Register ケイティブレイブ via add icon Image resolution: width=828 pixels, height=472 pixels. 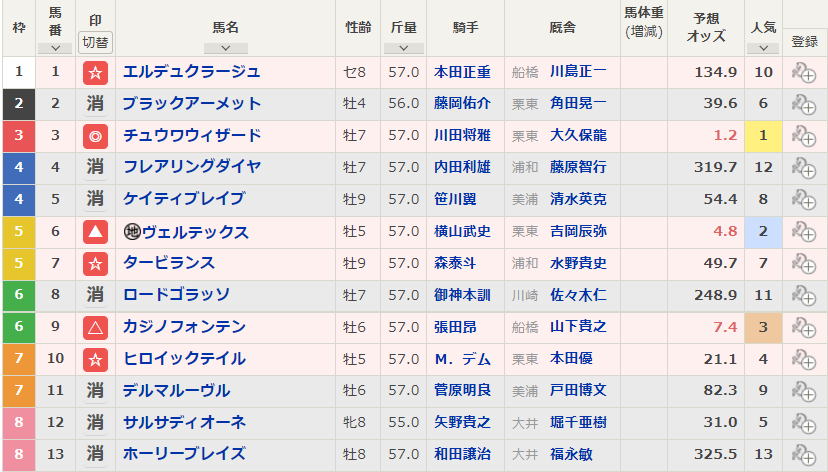point(804,200)
